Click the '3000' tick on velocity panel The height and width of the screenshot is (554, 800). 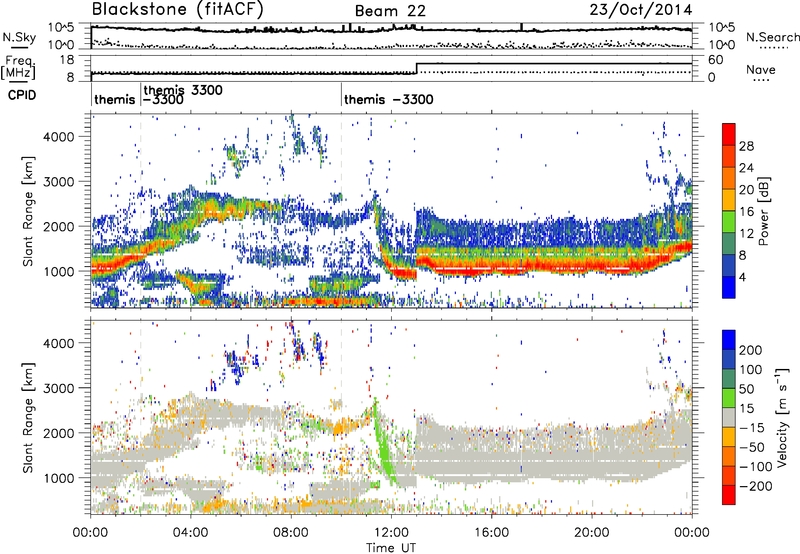[59, 388]
